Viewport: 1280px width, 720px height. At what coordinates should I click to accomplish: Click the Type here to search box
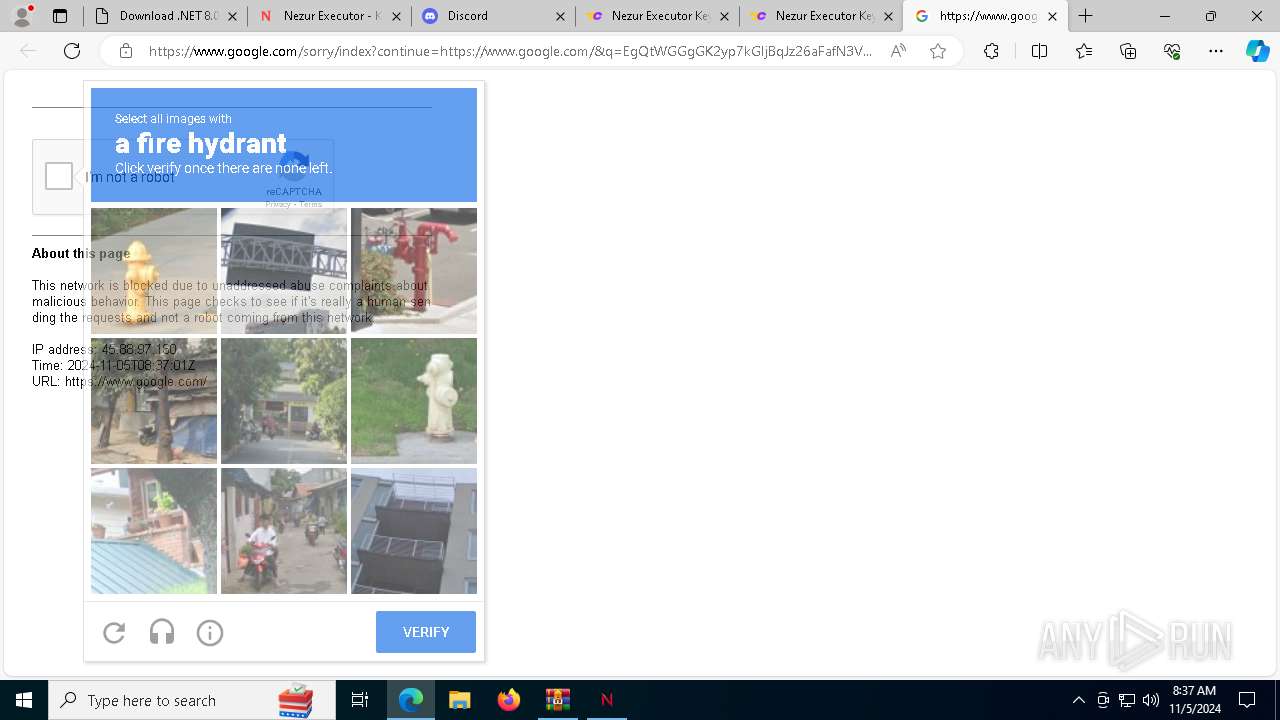pyautogui.click(x=190, y=700)
